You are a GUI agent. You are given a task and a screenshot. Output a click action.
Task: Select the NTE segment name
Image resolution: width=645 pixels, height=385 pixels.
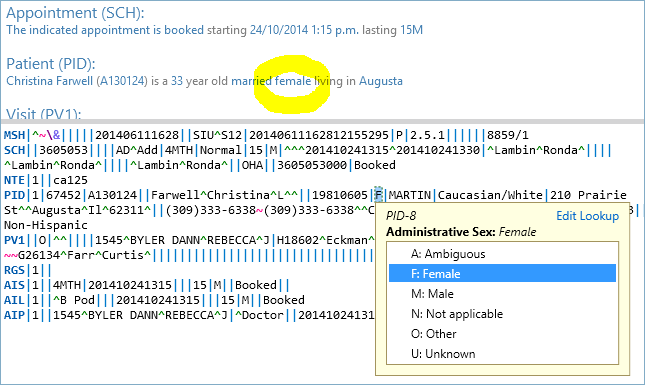(14, 180)
